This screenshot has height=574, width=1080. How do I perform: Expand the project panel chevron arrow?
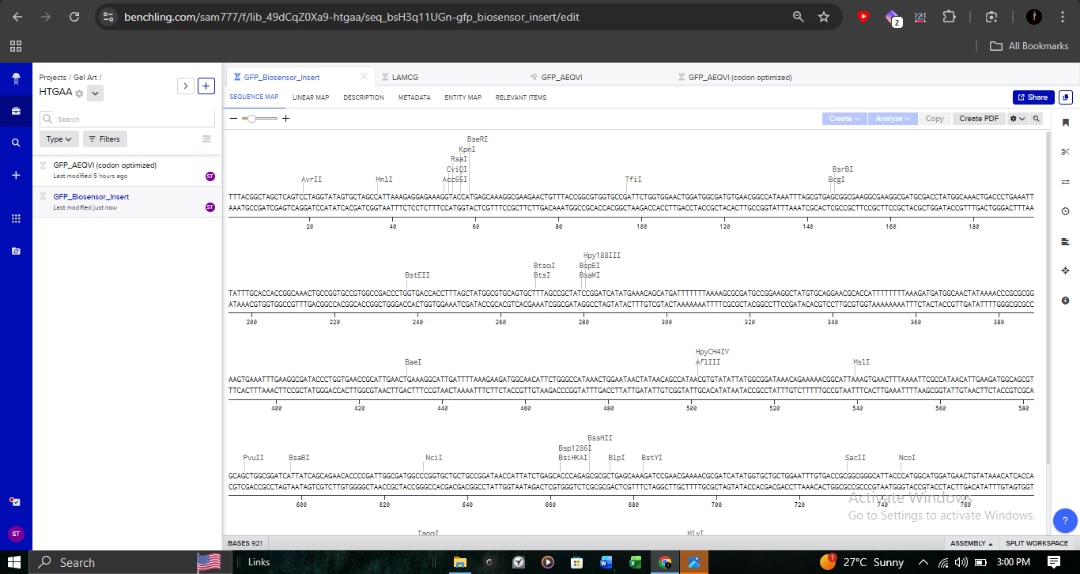[185, 85]
